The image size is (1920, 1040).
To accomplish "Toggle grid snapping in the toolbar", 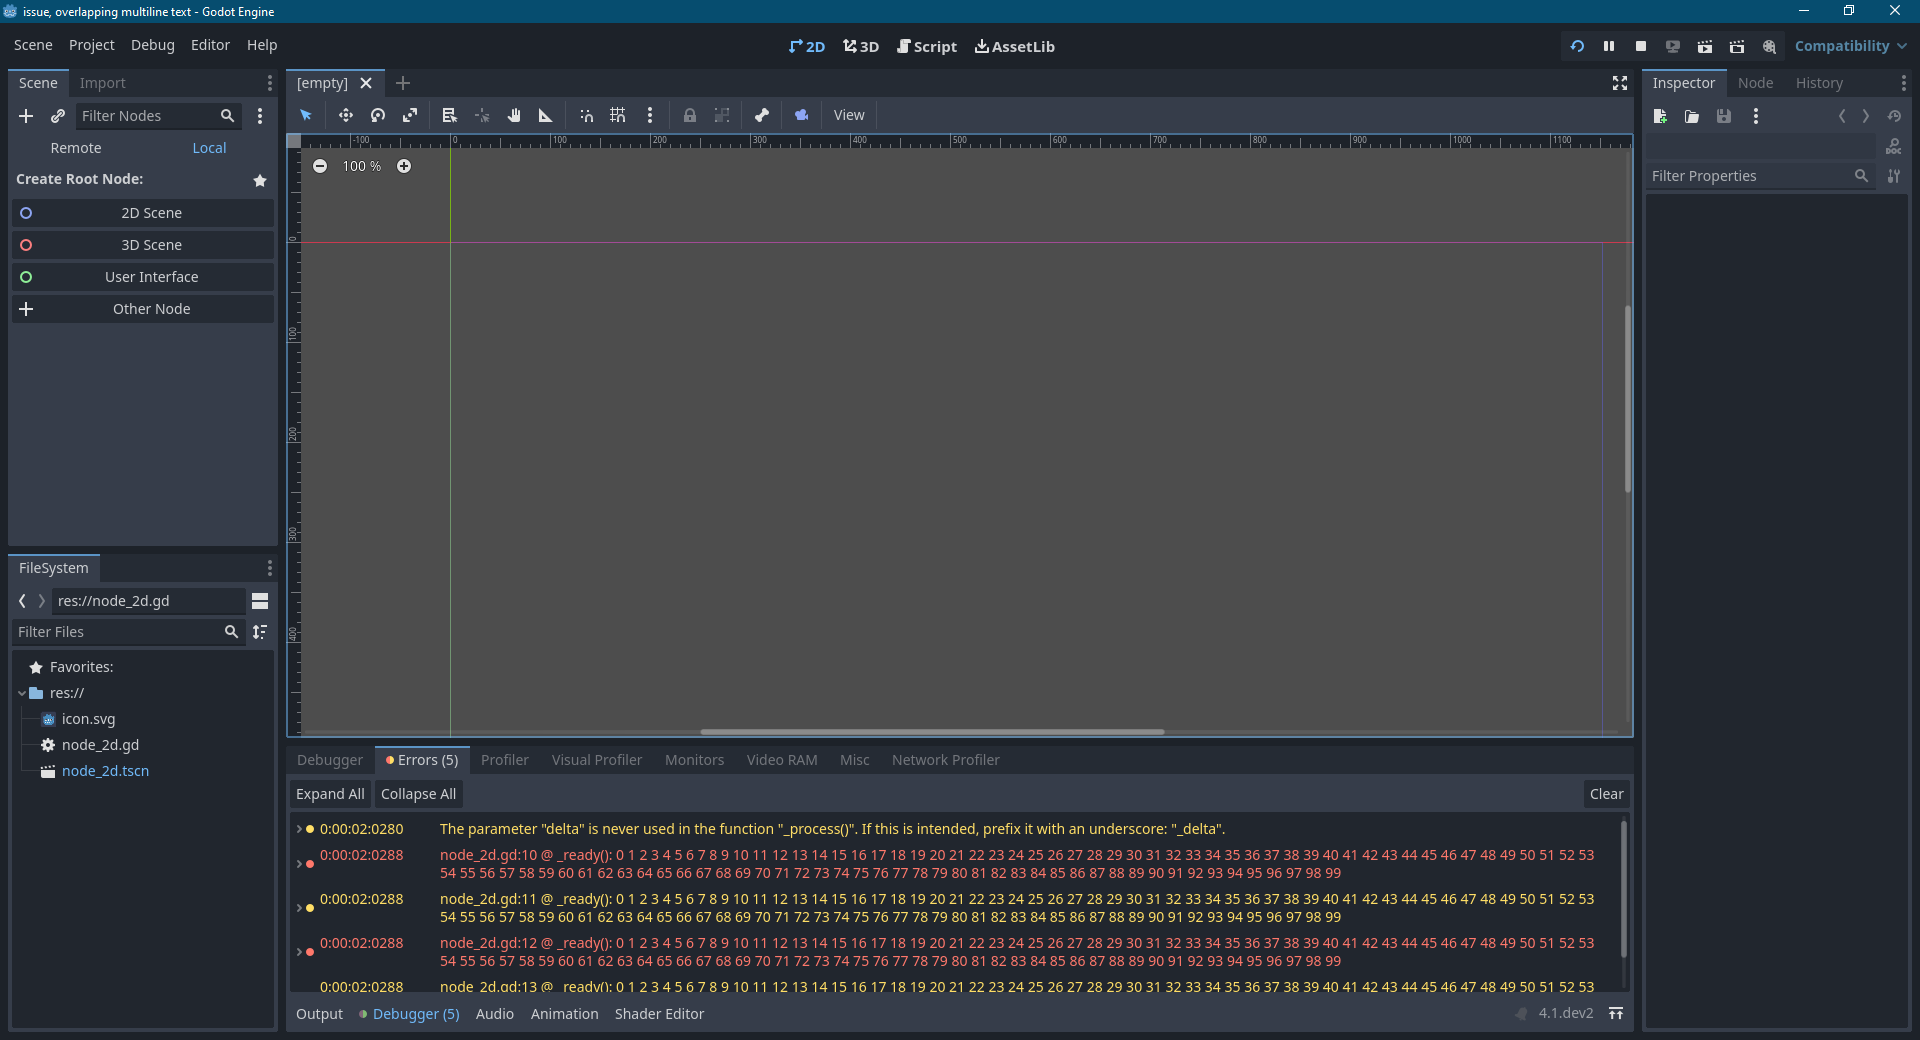I will click(x=617, y=115).
